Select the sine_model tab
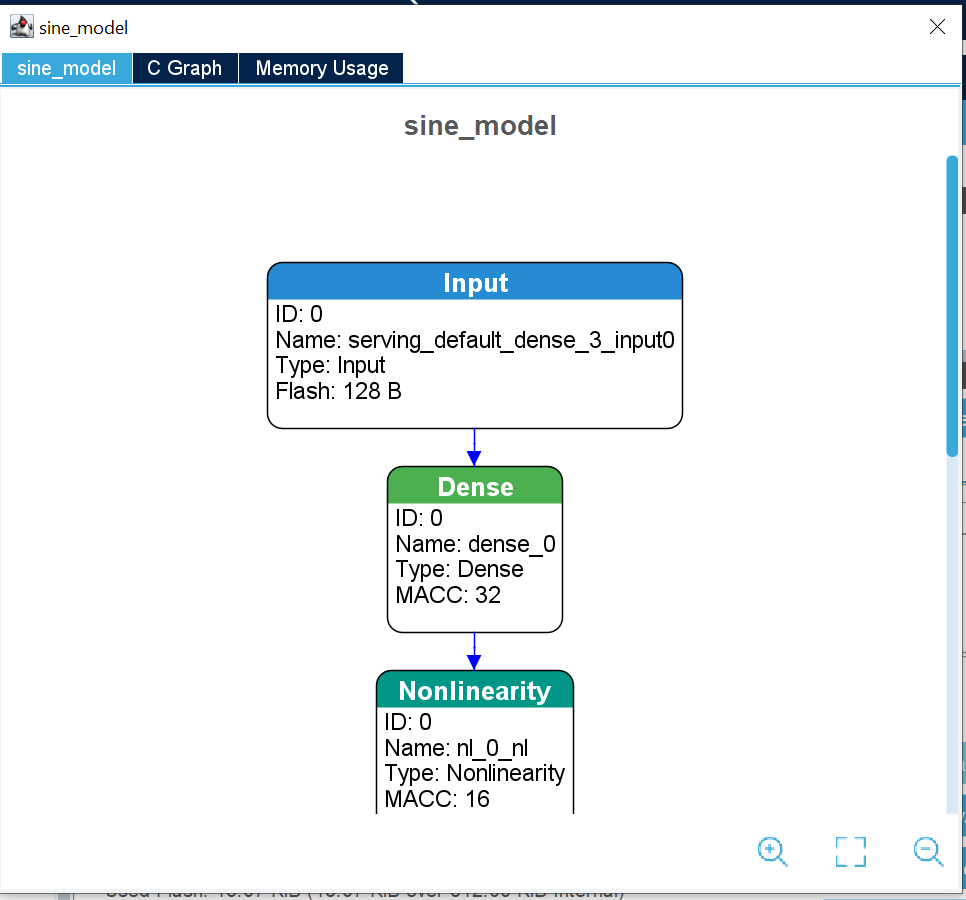966x900 pixels. pyautogui.click(x=66, y=68)
